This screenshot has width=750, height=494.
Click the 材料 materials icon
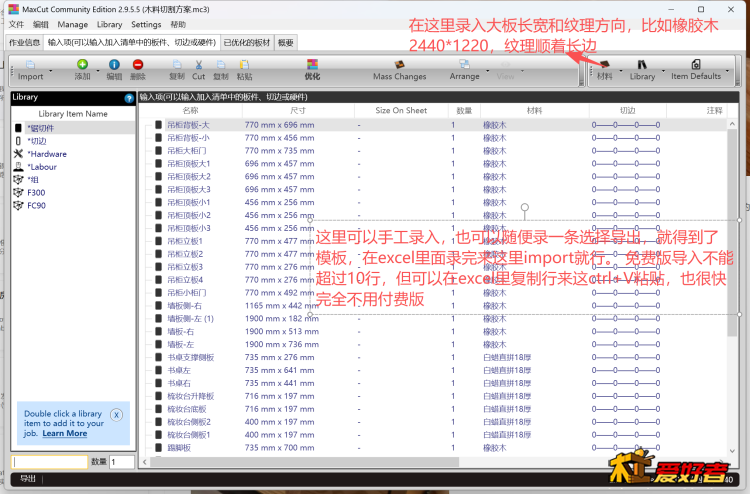point(604,64)
